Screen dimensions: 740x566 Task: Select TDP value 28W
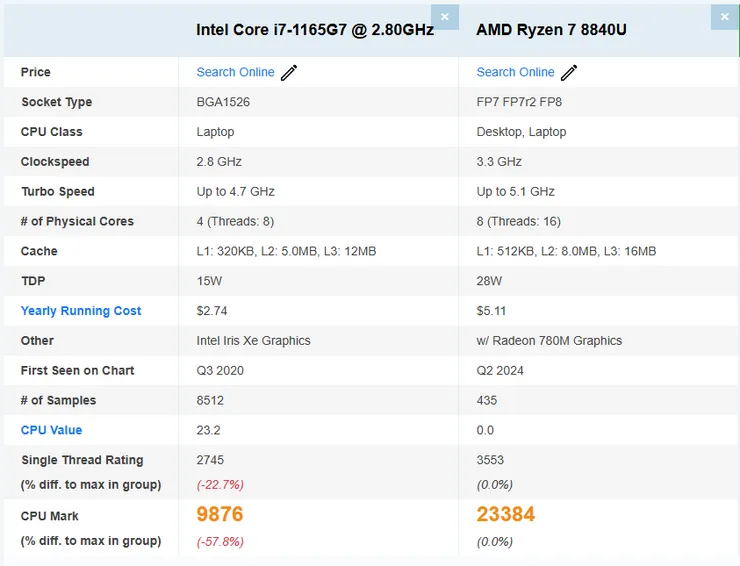coord(489,281)
